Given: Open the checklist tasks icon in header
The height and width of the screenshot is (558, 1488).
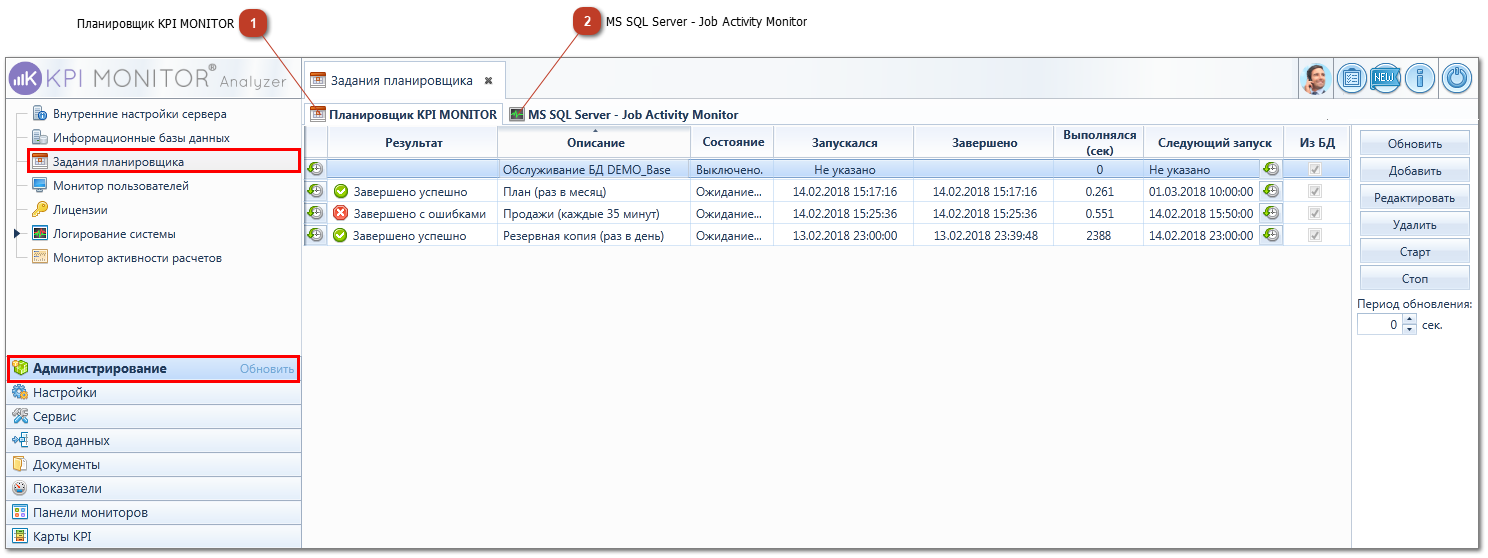Looking at the screenshot, I should click(x=1352, y=79).
